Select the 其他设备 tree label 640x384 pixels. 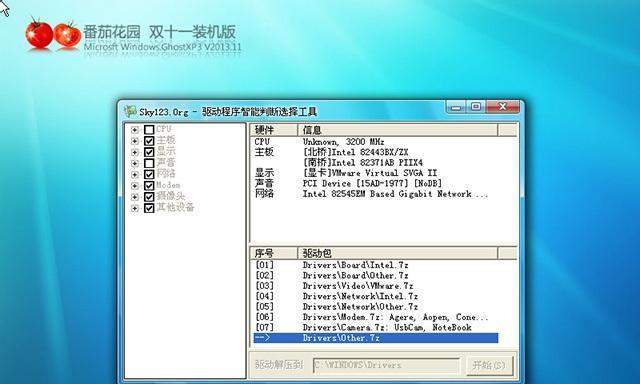[176, 207]
